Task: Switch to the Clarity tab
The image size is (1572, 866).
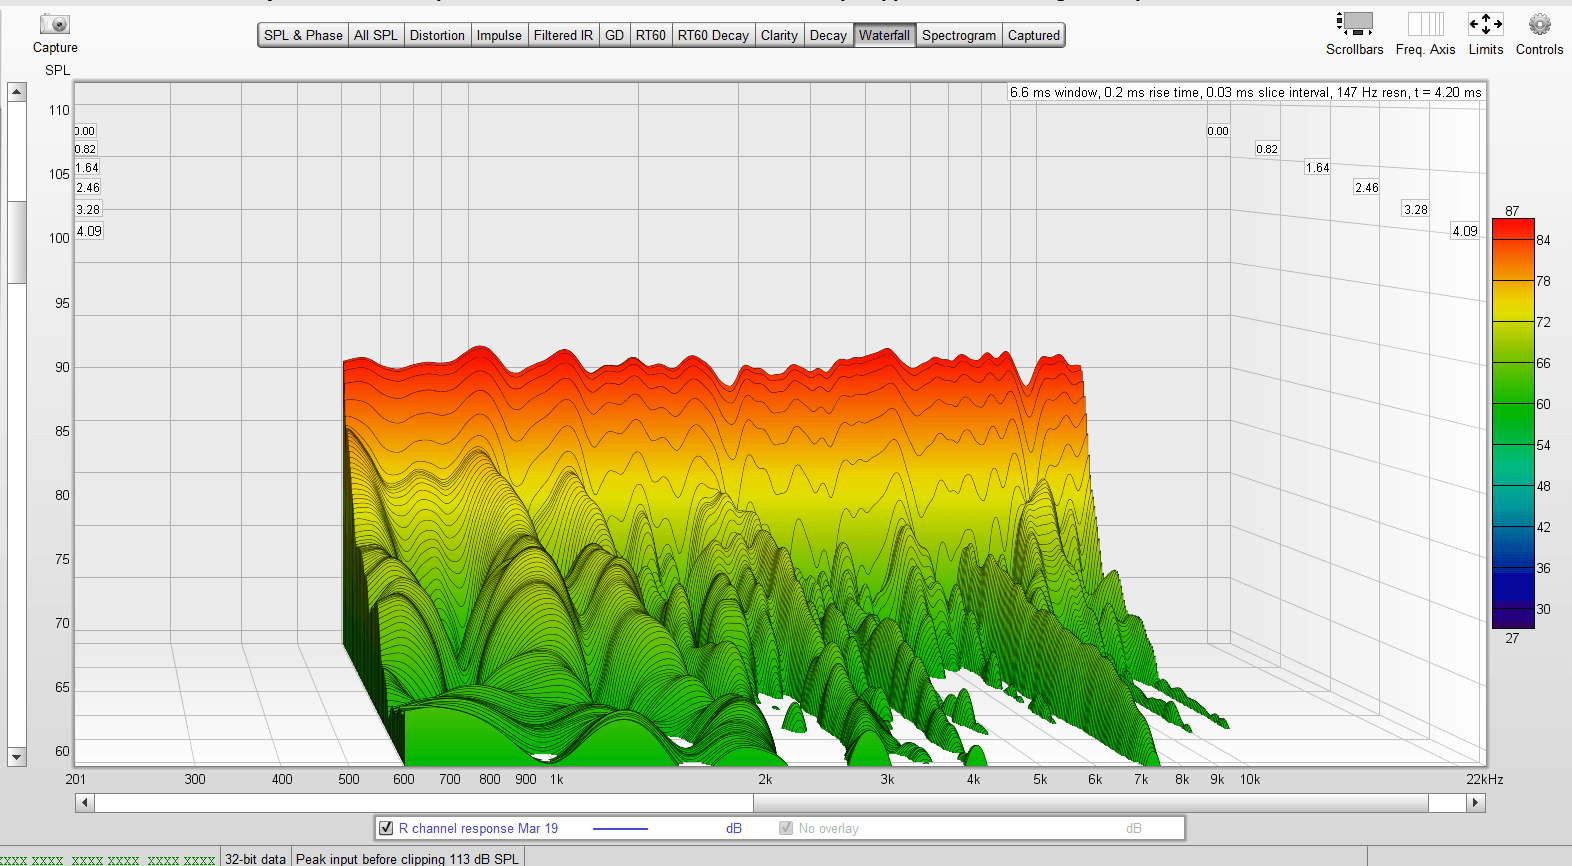Action: (x=779, y=35)
